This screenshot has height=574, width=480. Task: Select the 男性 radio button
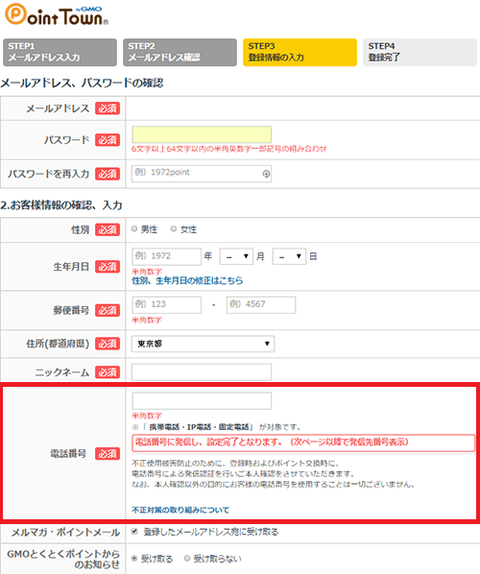point(134,229)
